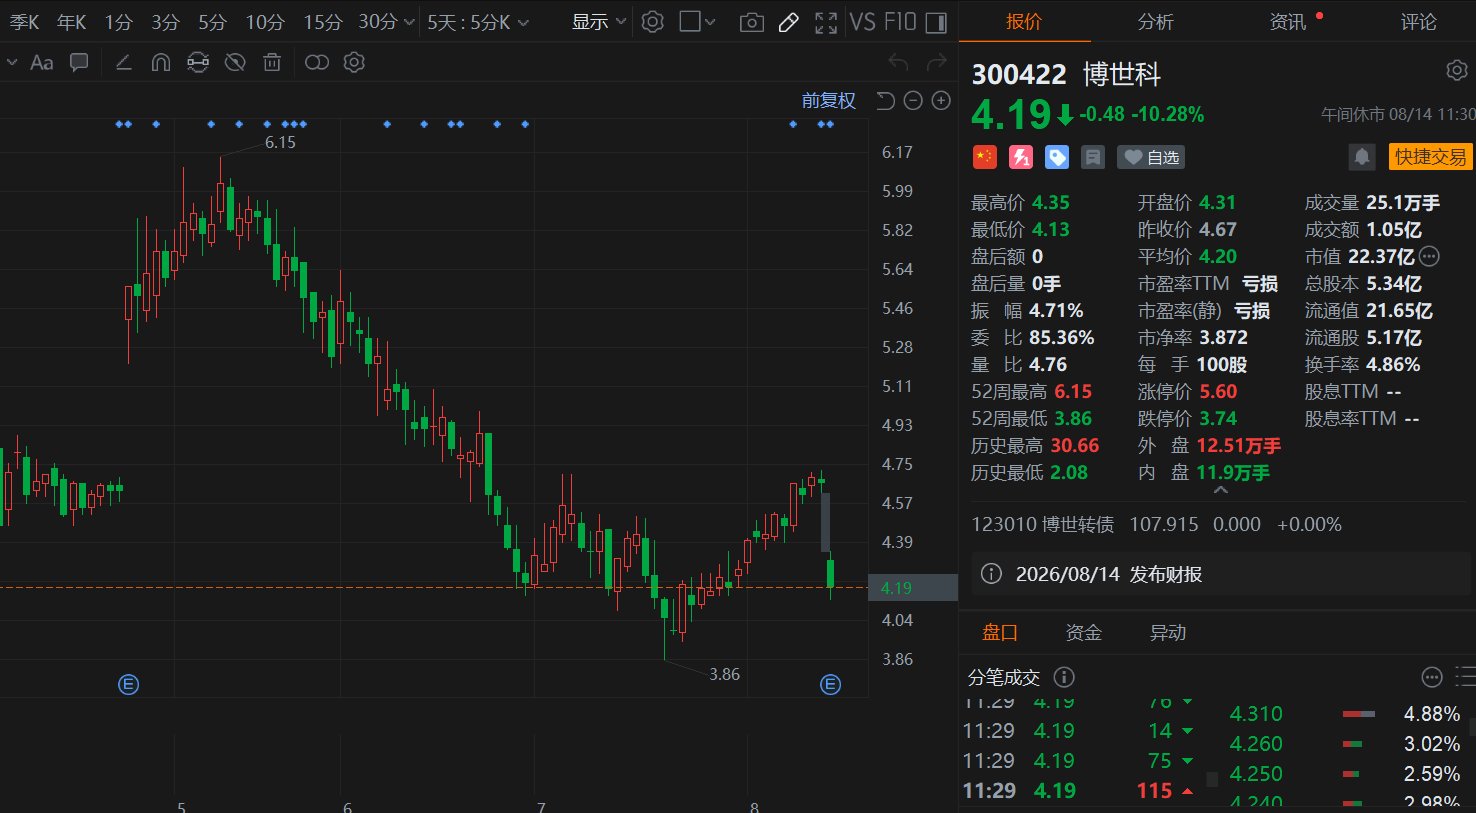1476x813 pixels.
Task: Switch to the 报价 tab
Action: pyautogui.click(x=1023, y=22)
